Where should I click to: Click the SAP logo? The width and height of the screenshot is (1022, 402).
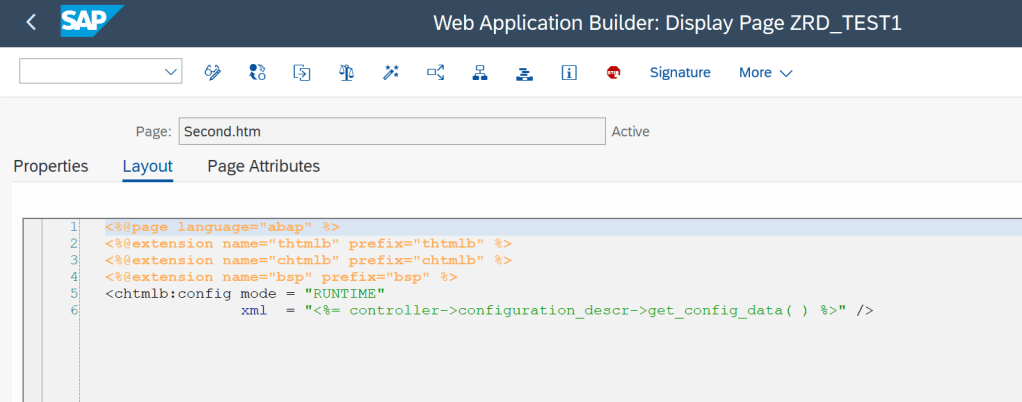(91, 21)
